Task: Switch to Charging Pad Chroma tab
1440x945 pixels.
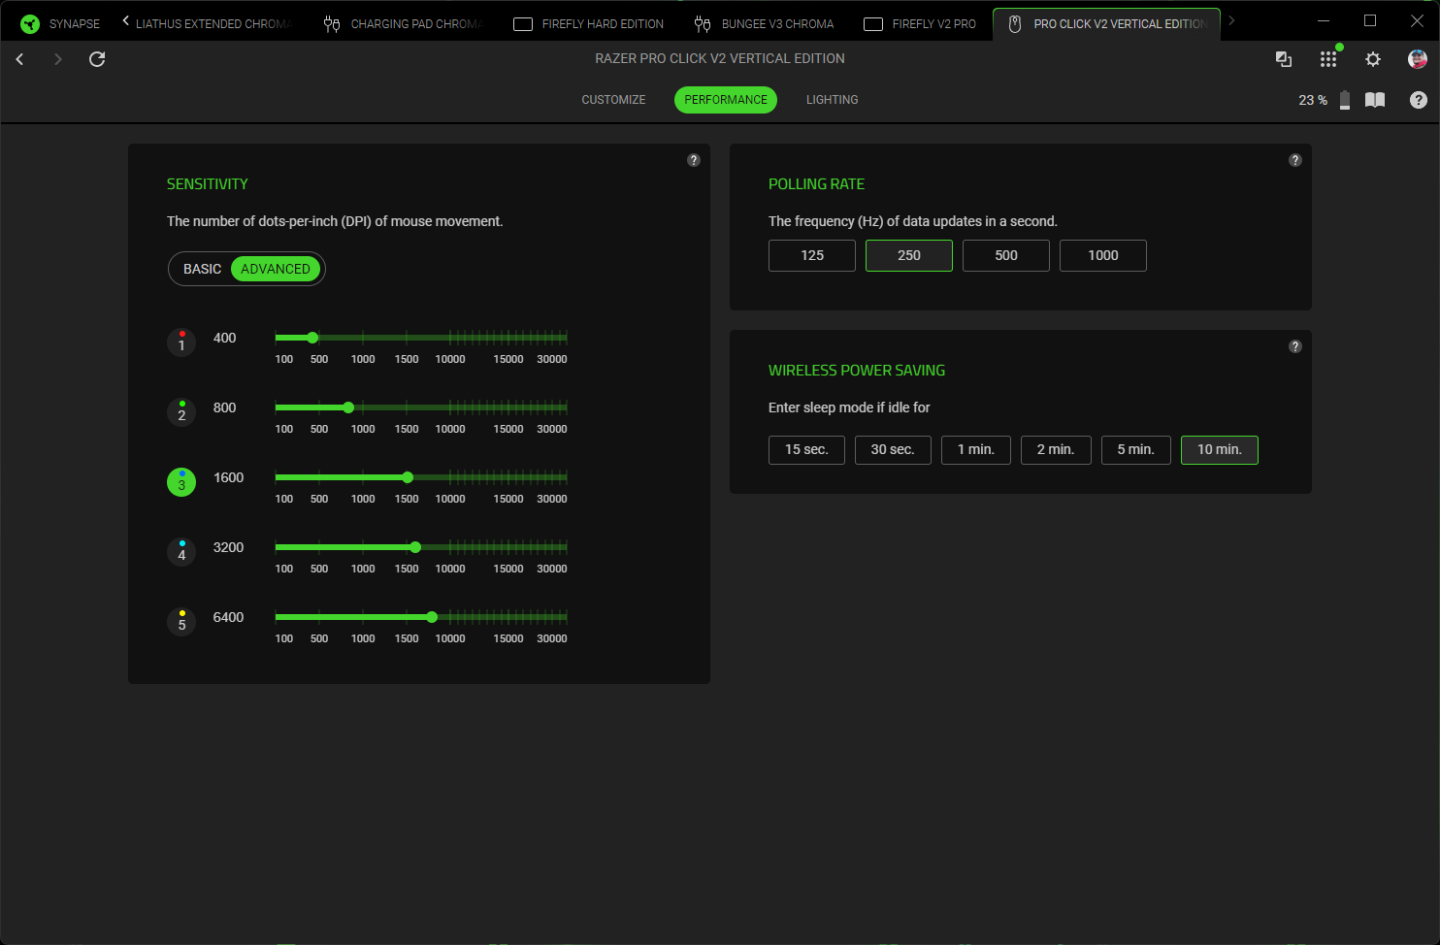Action: tap(403, 23)
